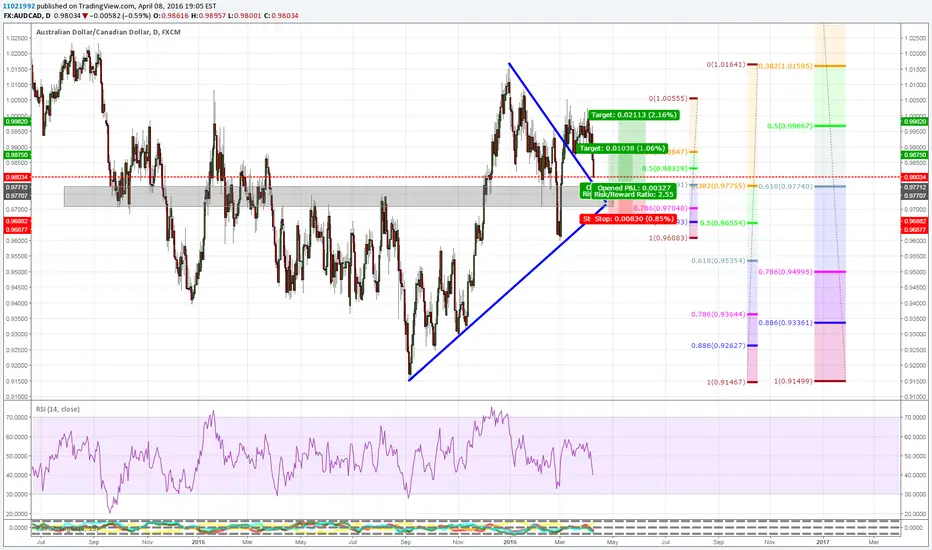
Task: Select the Target: 0.01038 (1.06%) label
Action: tap(622, 148)
